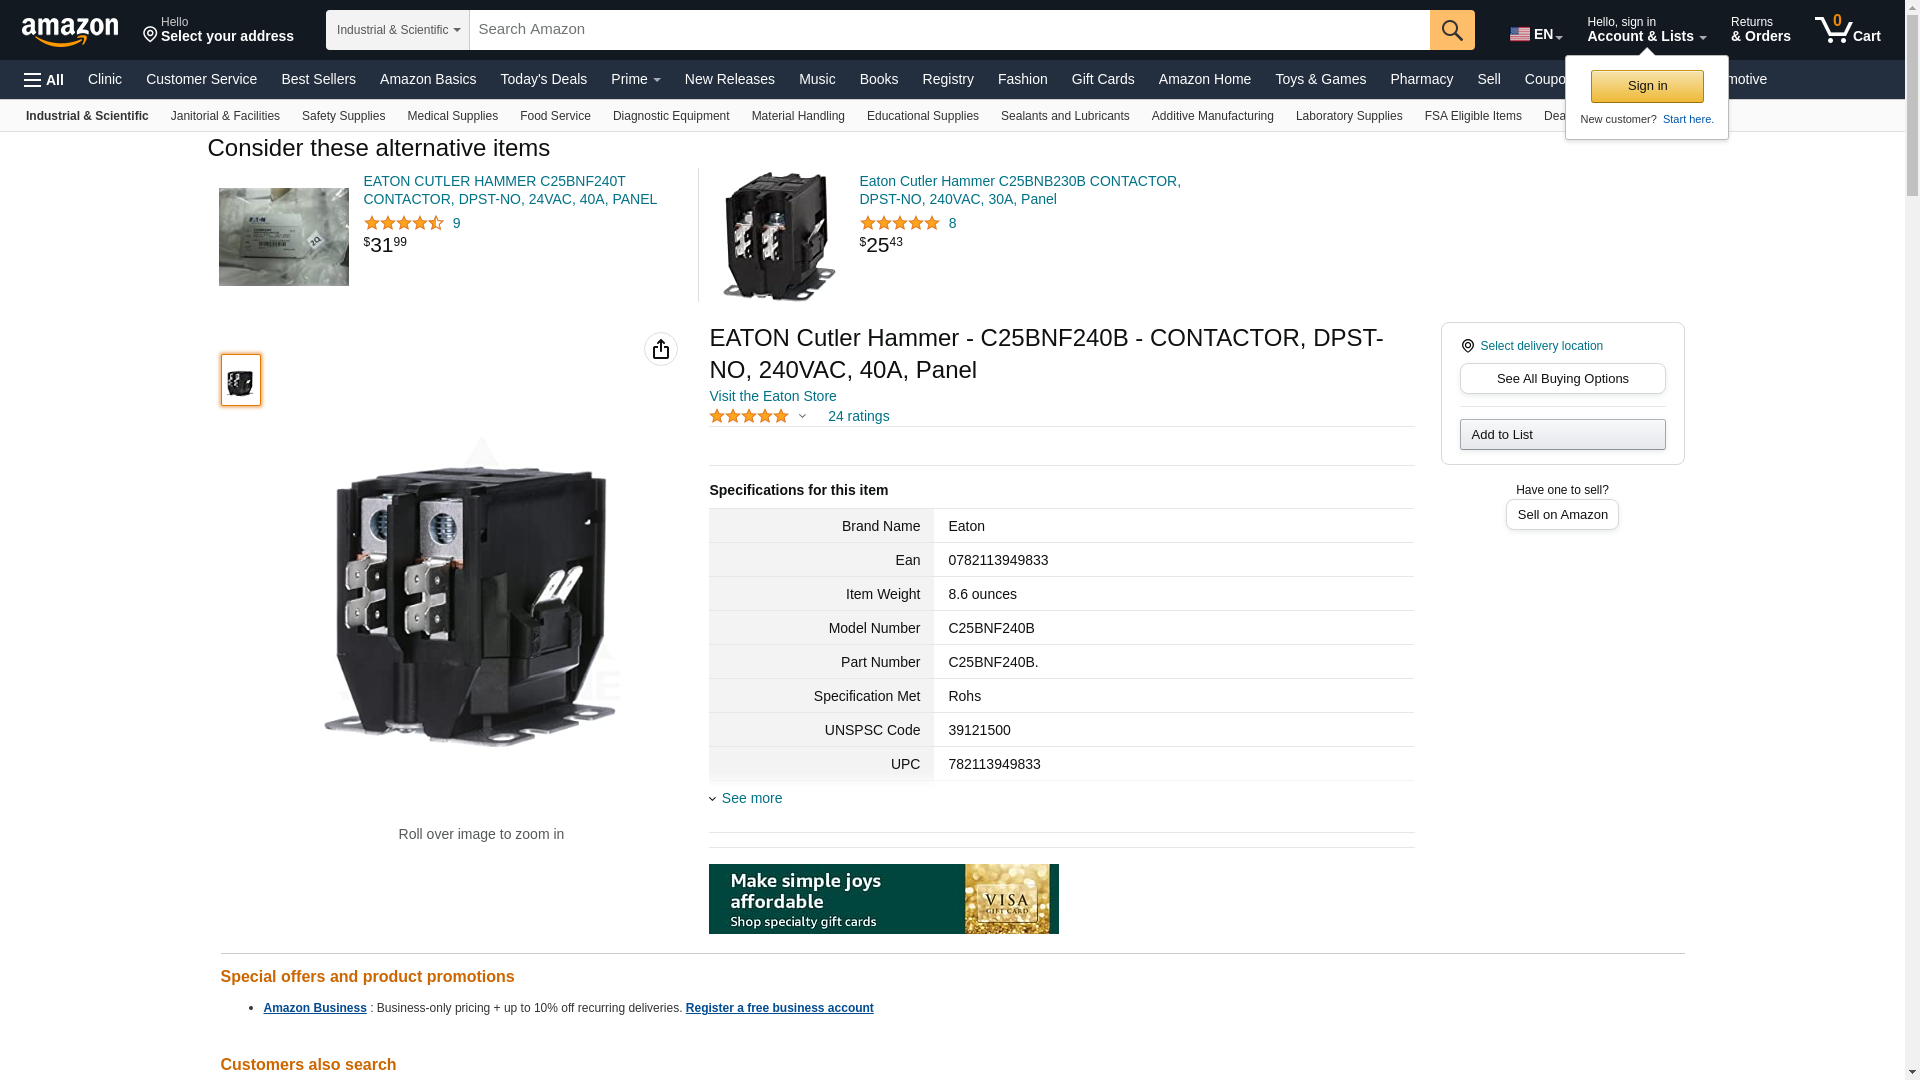Go to Laboratory Supplies subcategory

point(1349,116)
